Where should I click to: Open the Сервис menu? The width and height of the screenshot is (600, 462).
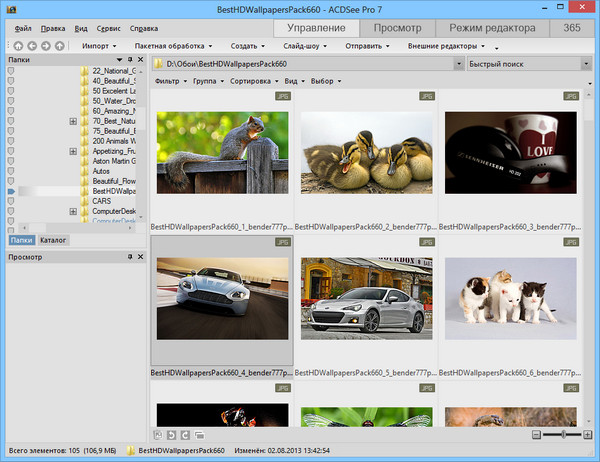click(x=111, y=28)
